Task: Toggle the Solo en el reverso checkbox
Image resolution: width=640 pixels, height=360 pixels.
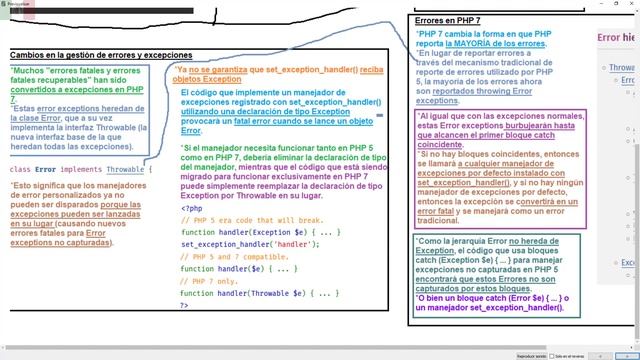Action: (x=552, y=356)
